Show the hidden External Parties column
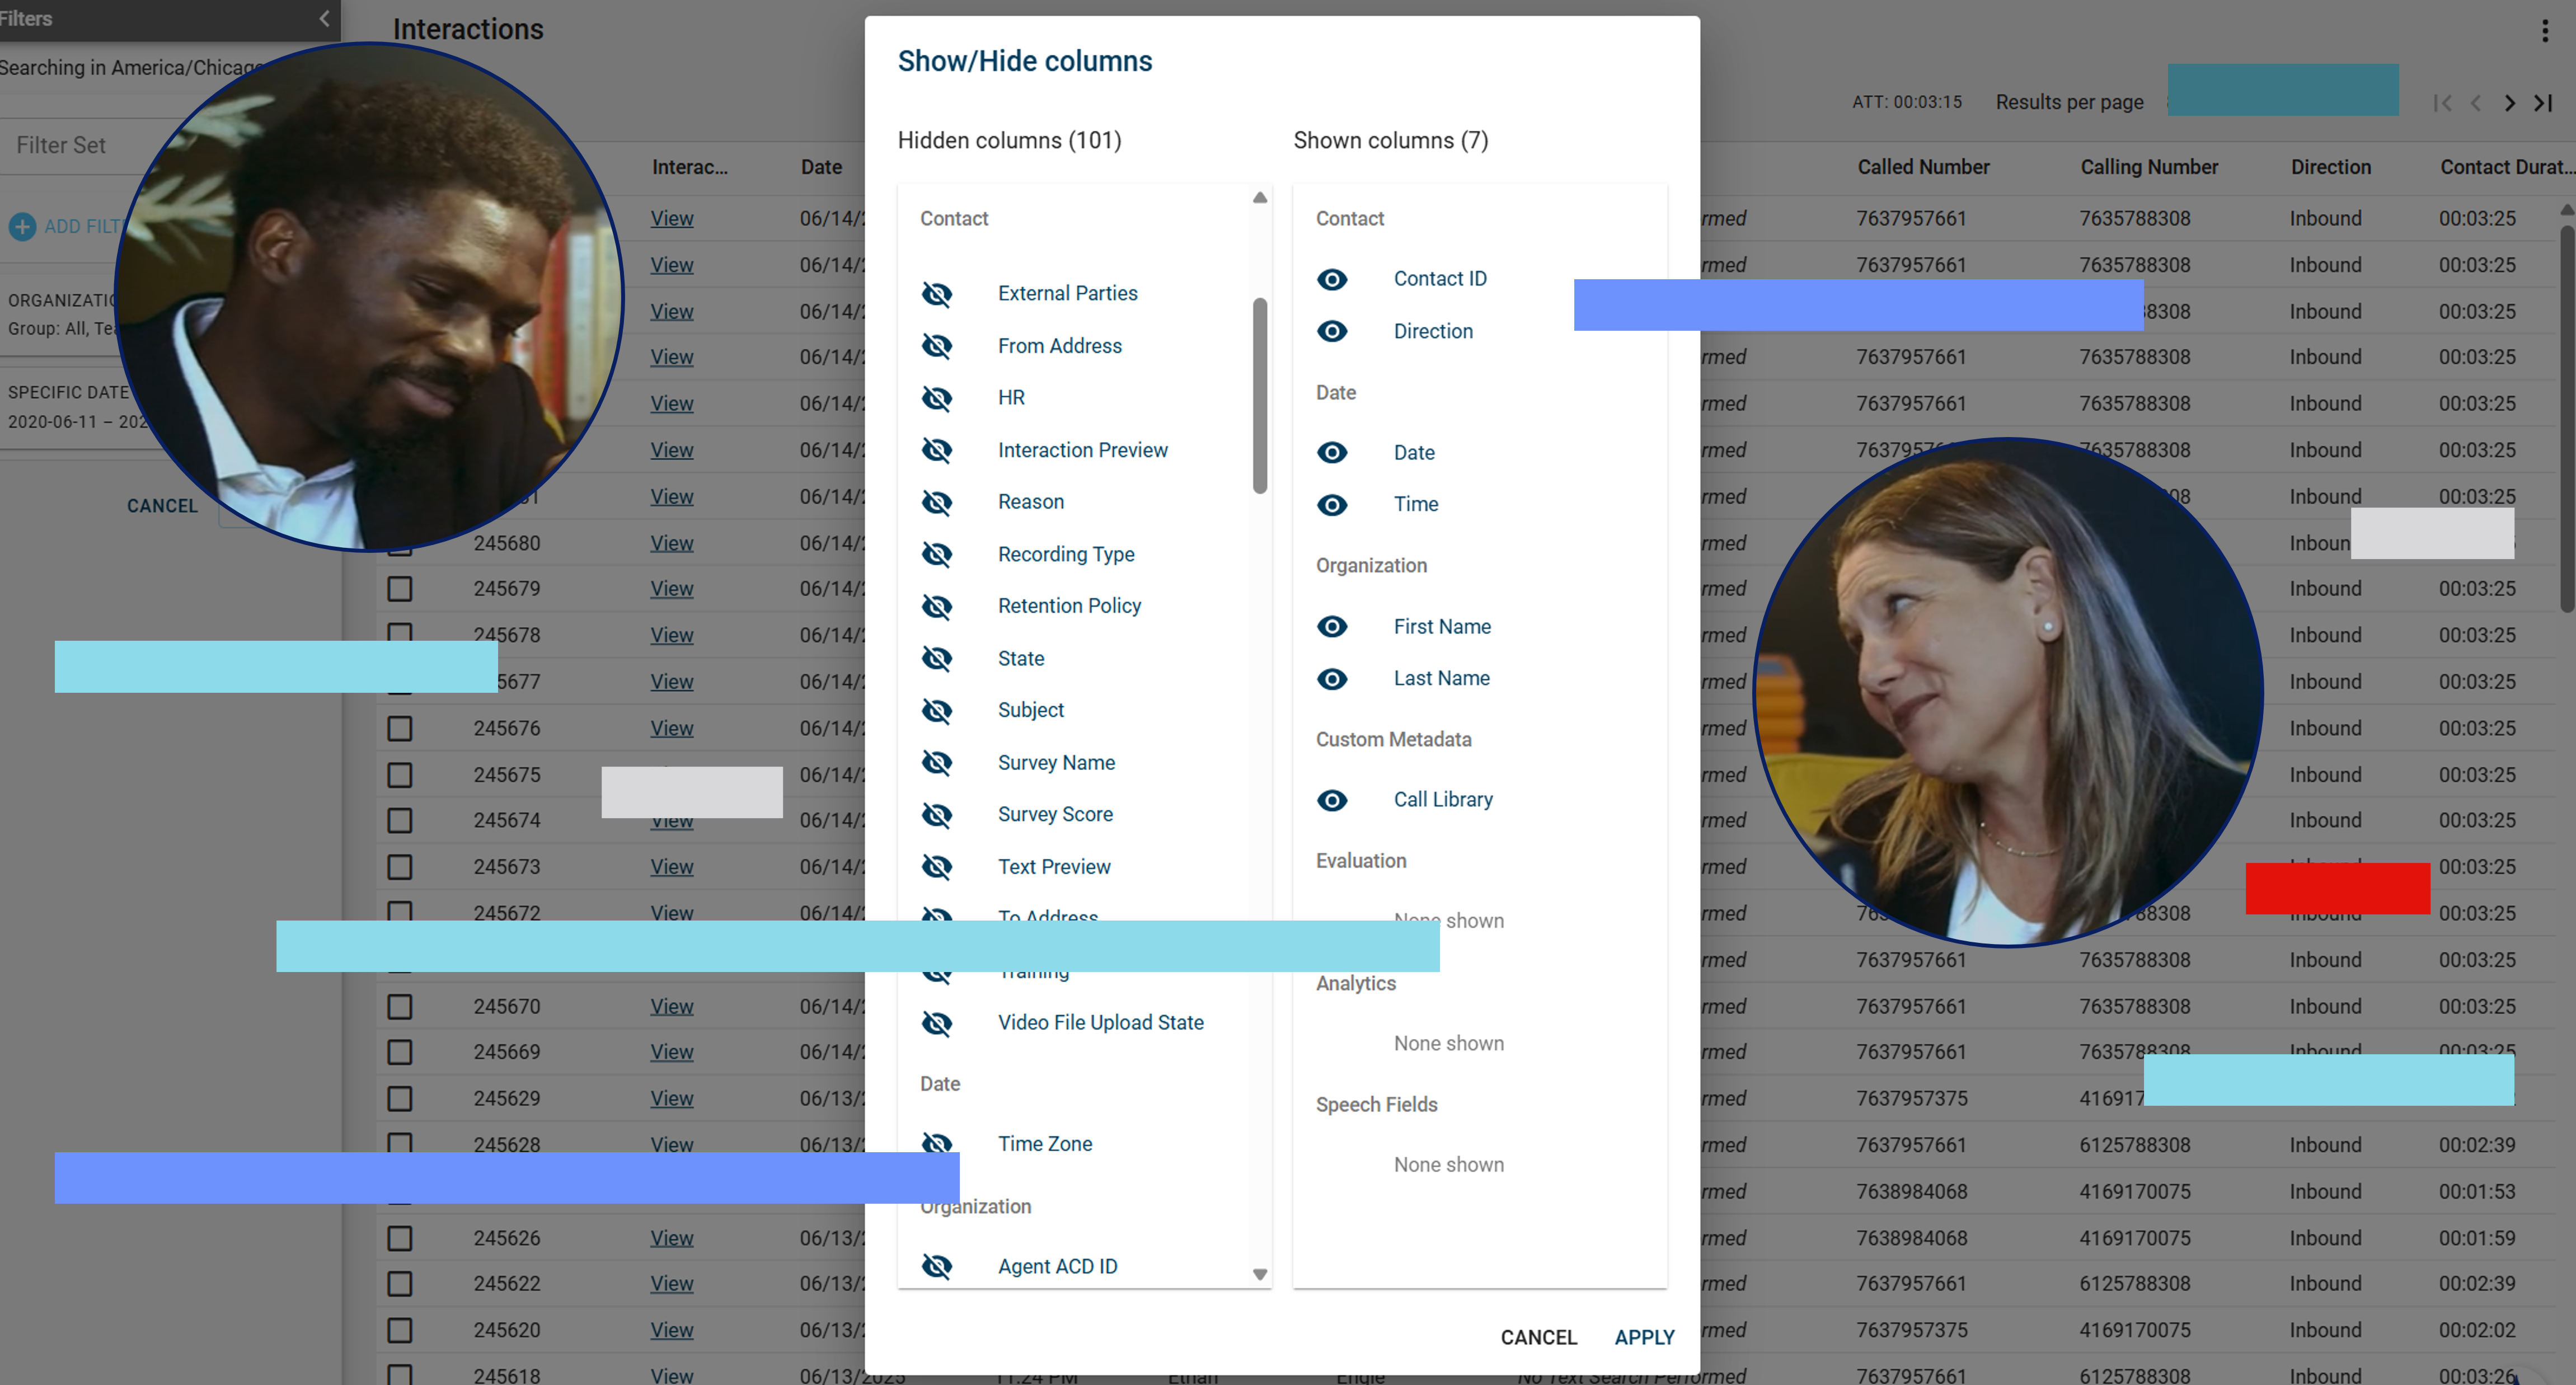Image resolution: width=2576 pixels, height=1385 pixels. point(936,293)
